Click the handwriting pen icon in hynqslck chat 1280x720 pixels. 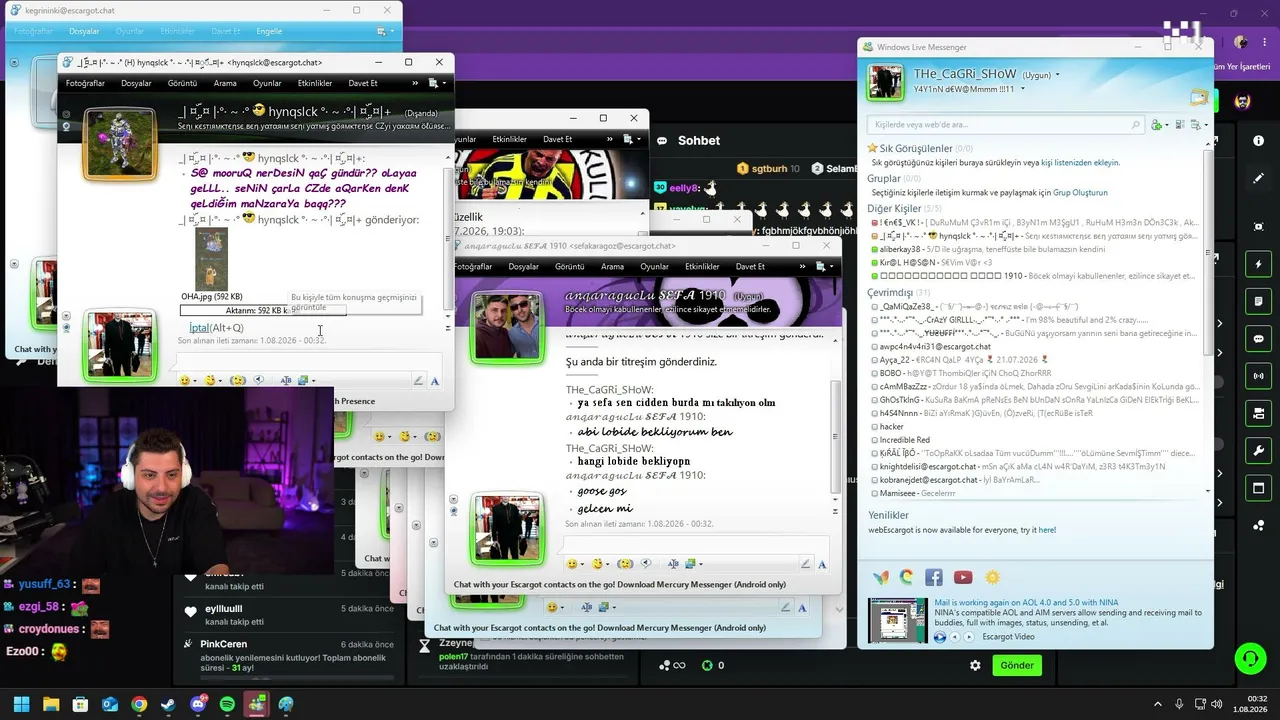pyautogui.click(x=418, y=381)
